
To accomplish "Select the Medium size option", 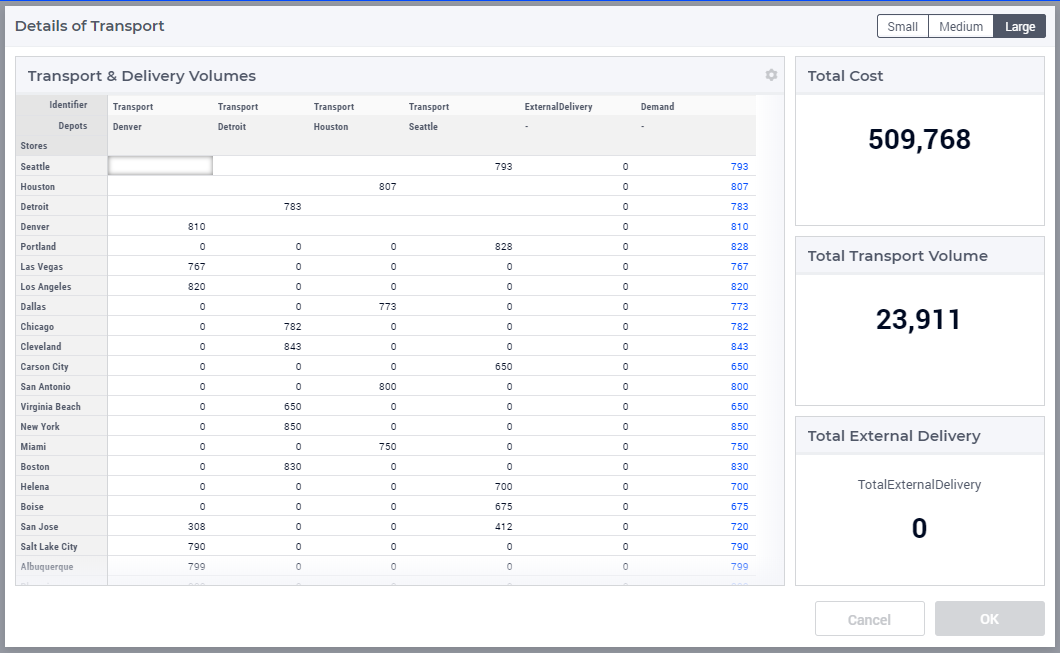I will [x=961, y=26].
